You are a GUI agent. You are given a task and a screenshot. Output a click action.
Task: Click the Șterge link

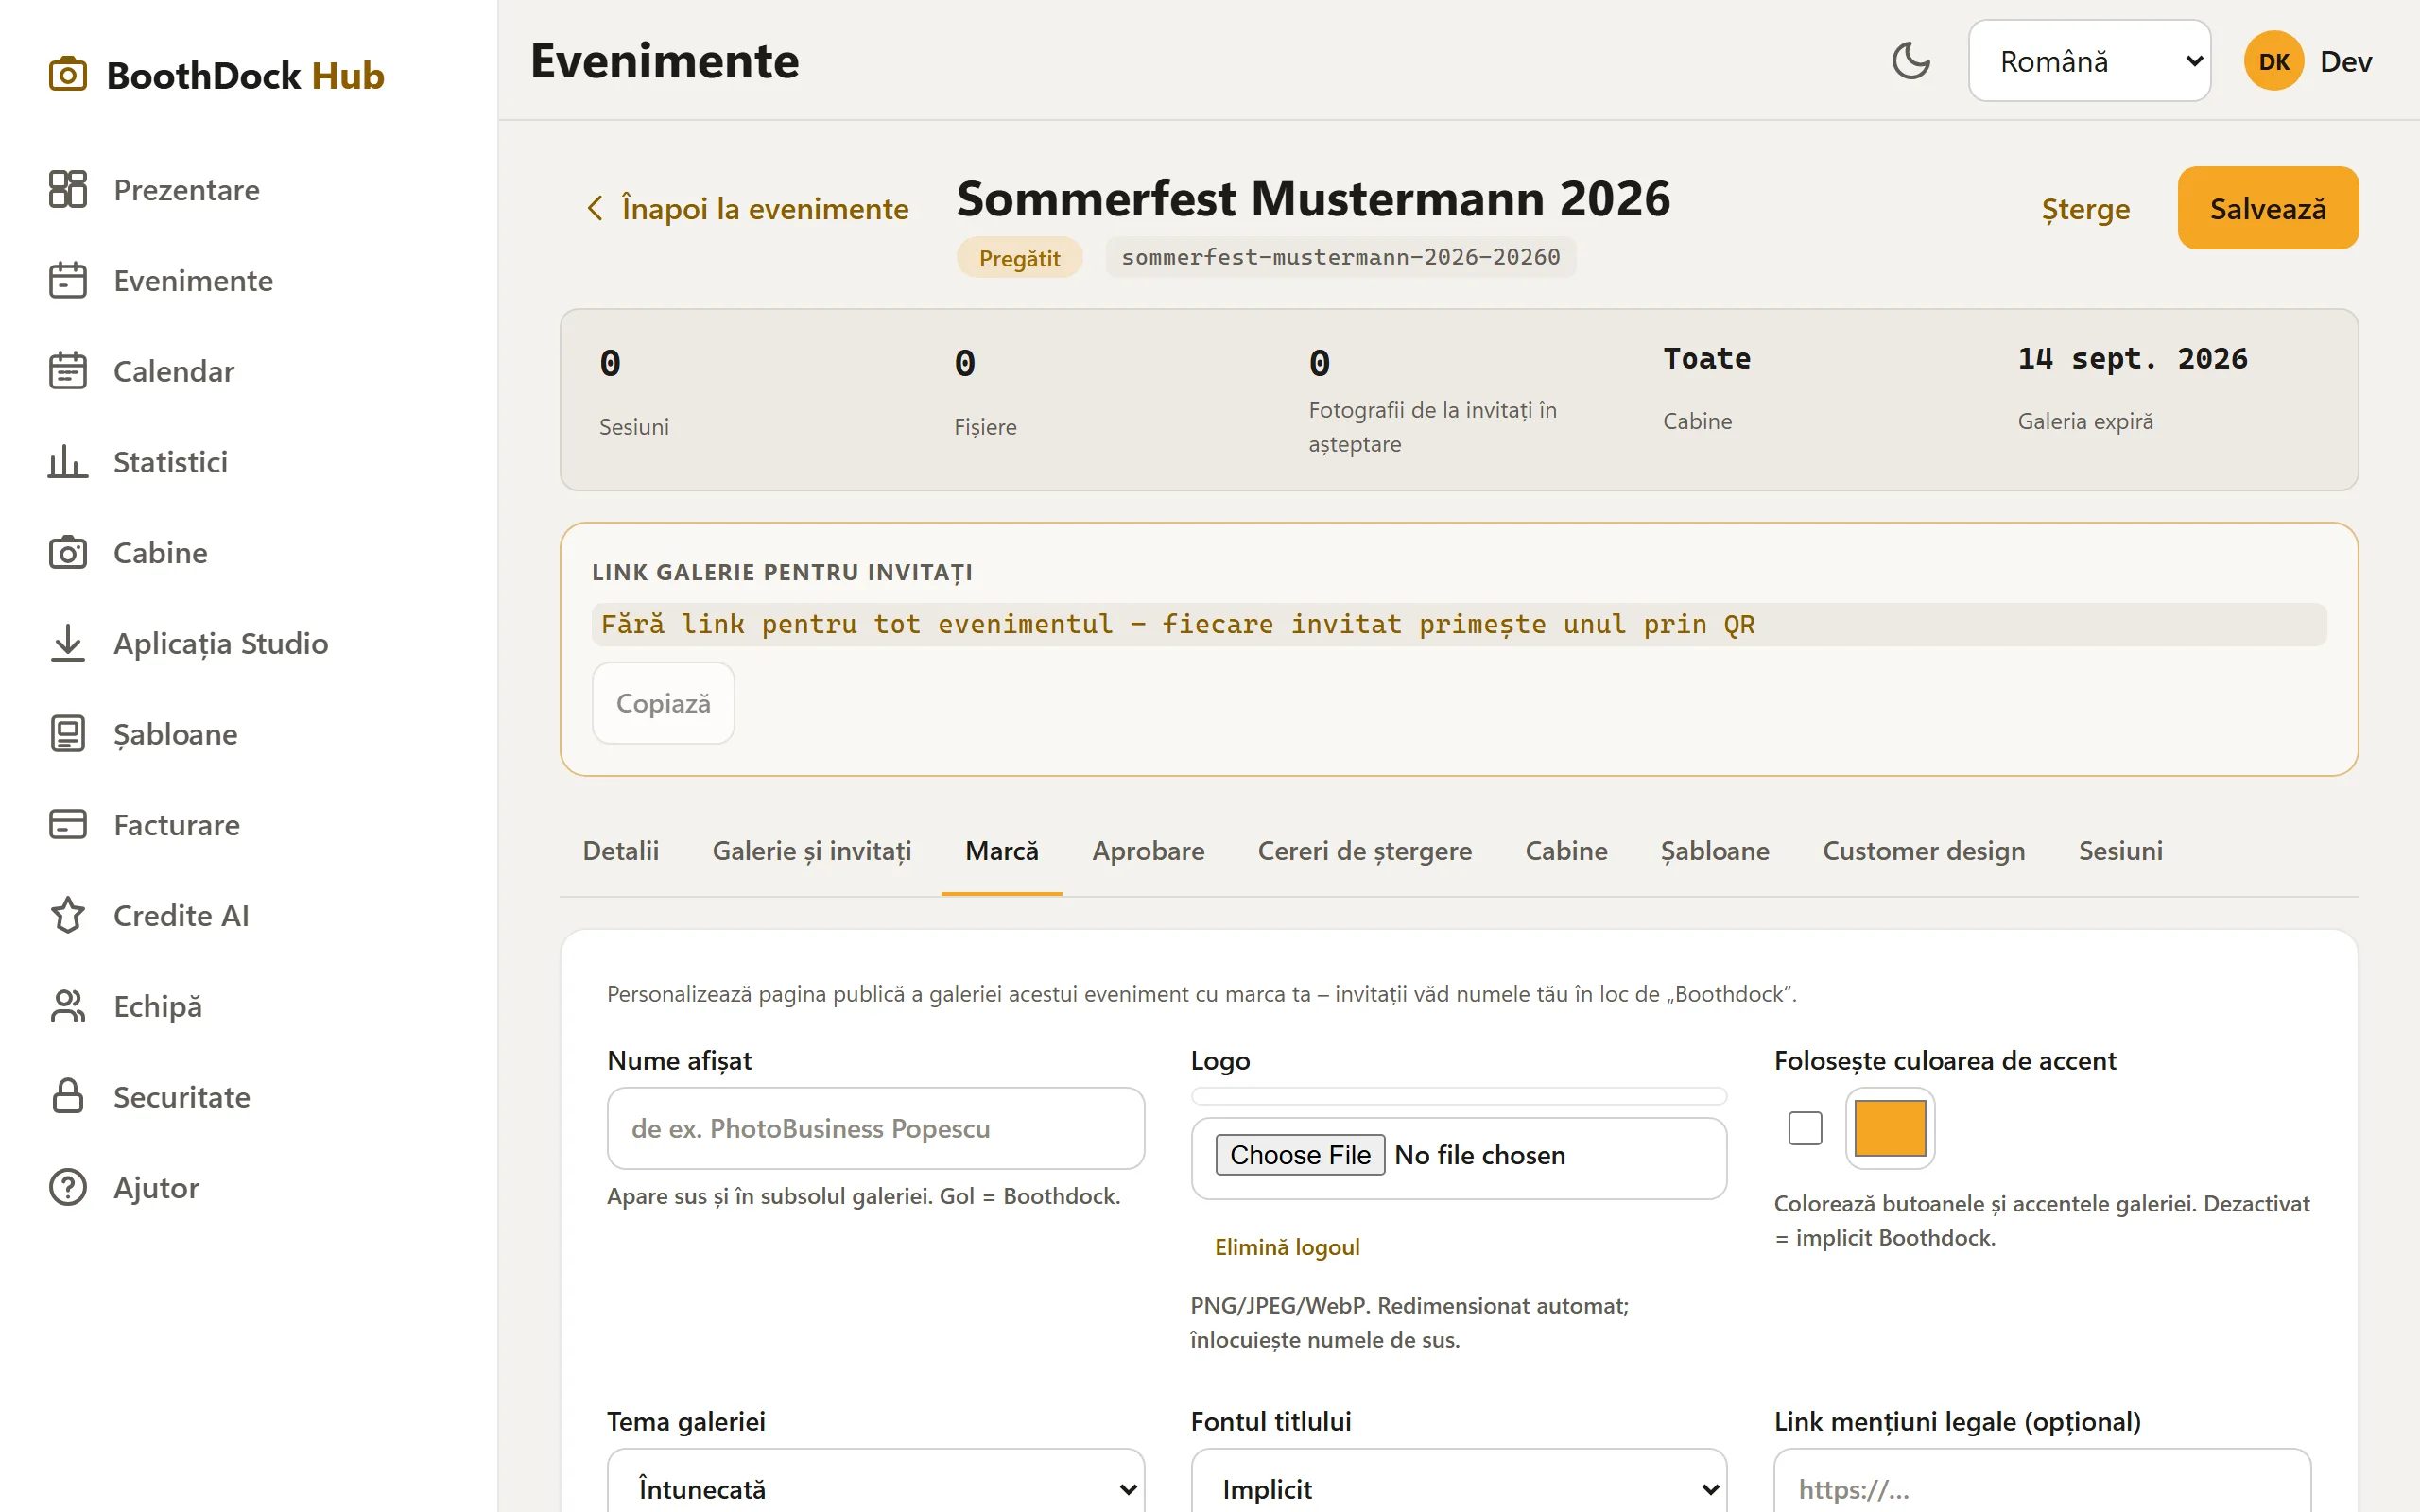2085,208
